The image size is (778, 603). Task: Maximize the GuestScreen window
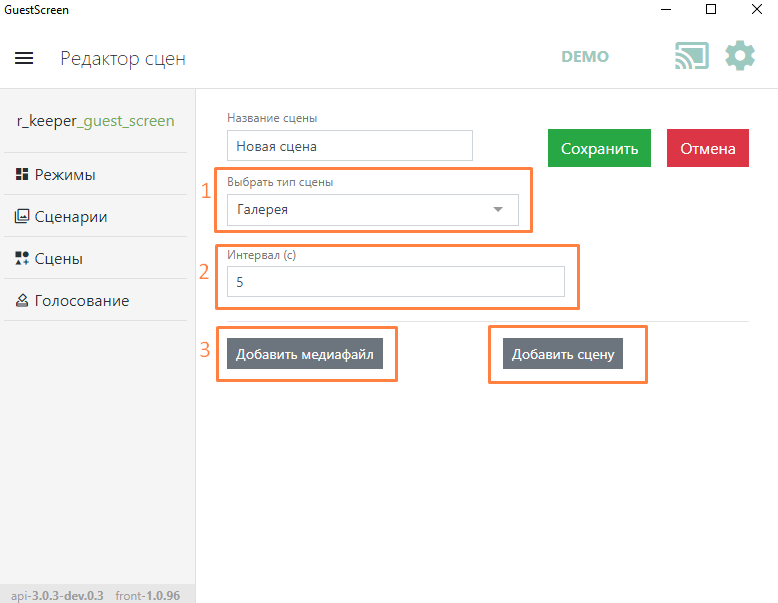pyautogui.click(x=711, y=10)
